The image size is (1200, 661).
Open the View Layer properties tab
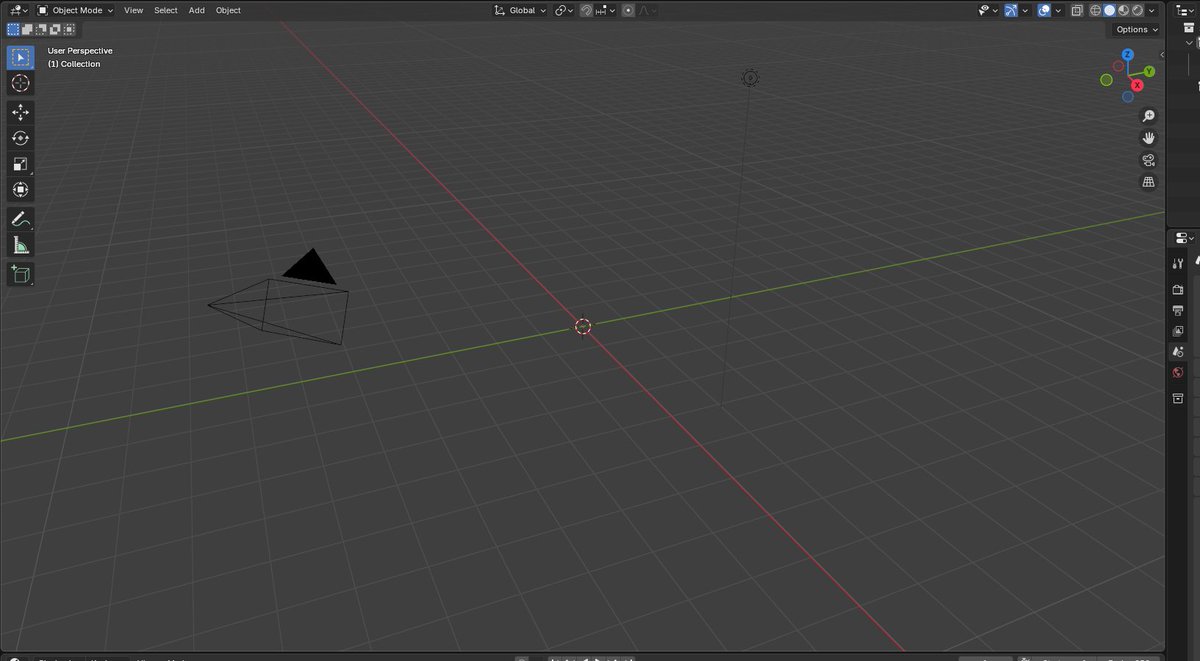point(1178,331)
